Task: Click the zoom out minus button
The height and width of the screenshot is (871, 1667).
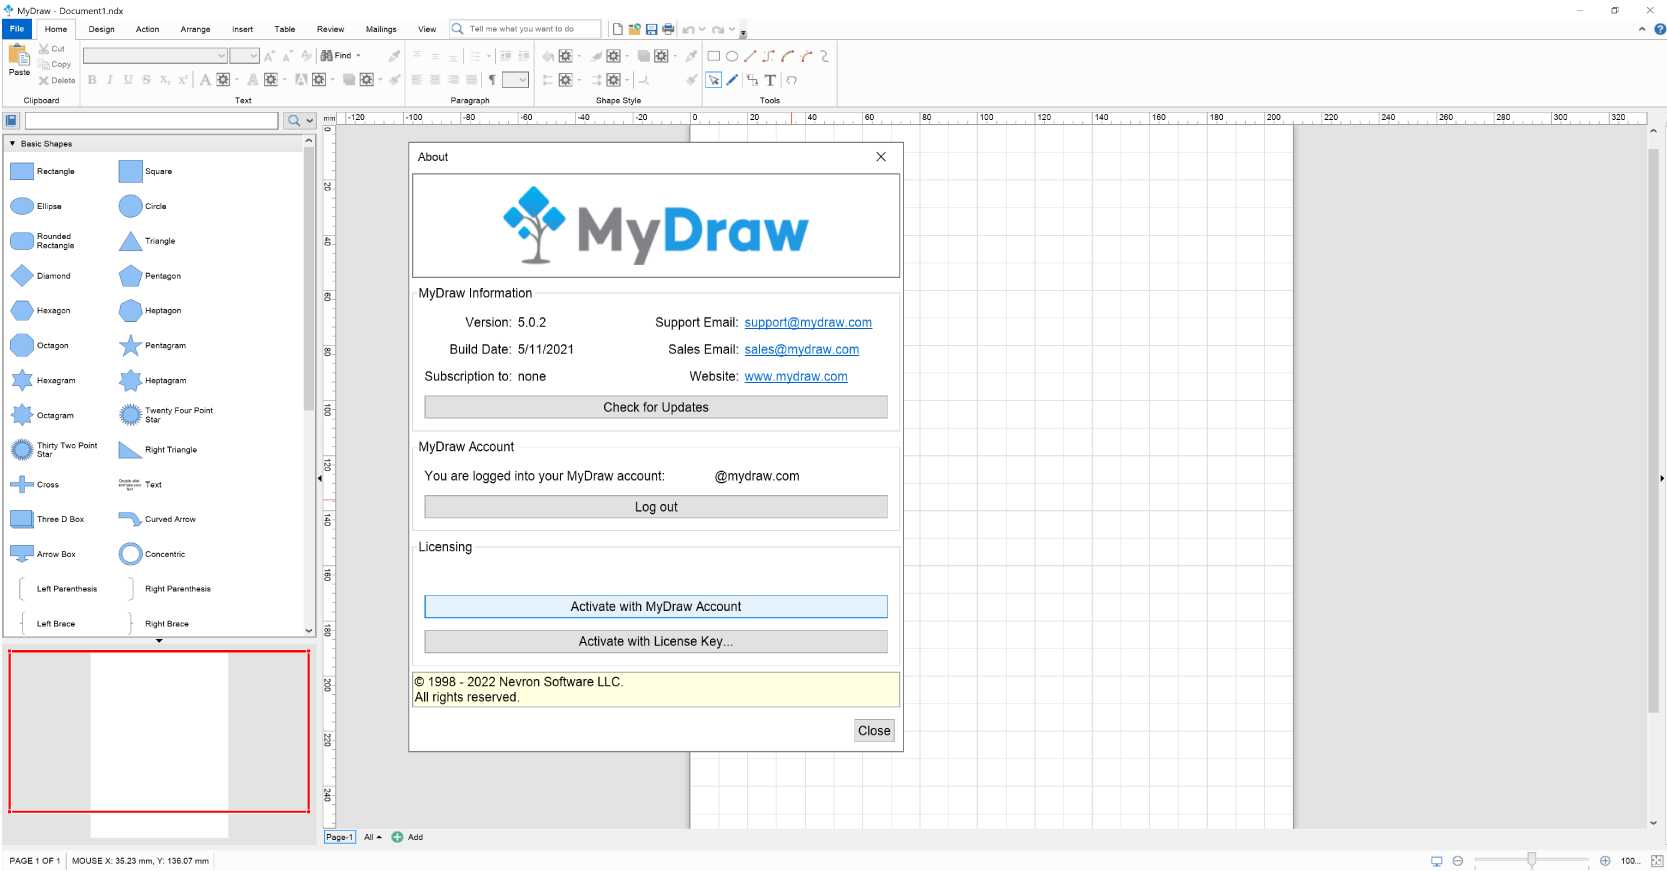Action: point(1458,861)
